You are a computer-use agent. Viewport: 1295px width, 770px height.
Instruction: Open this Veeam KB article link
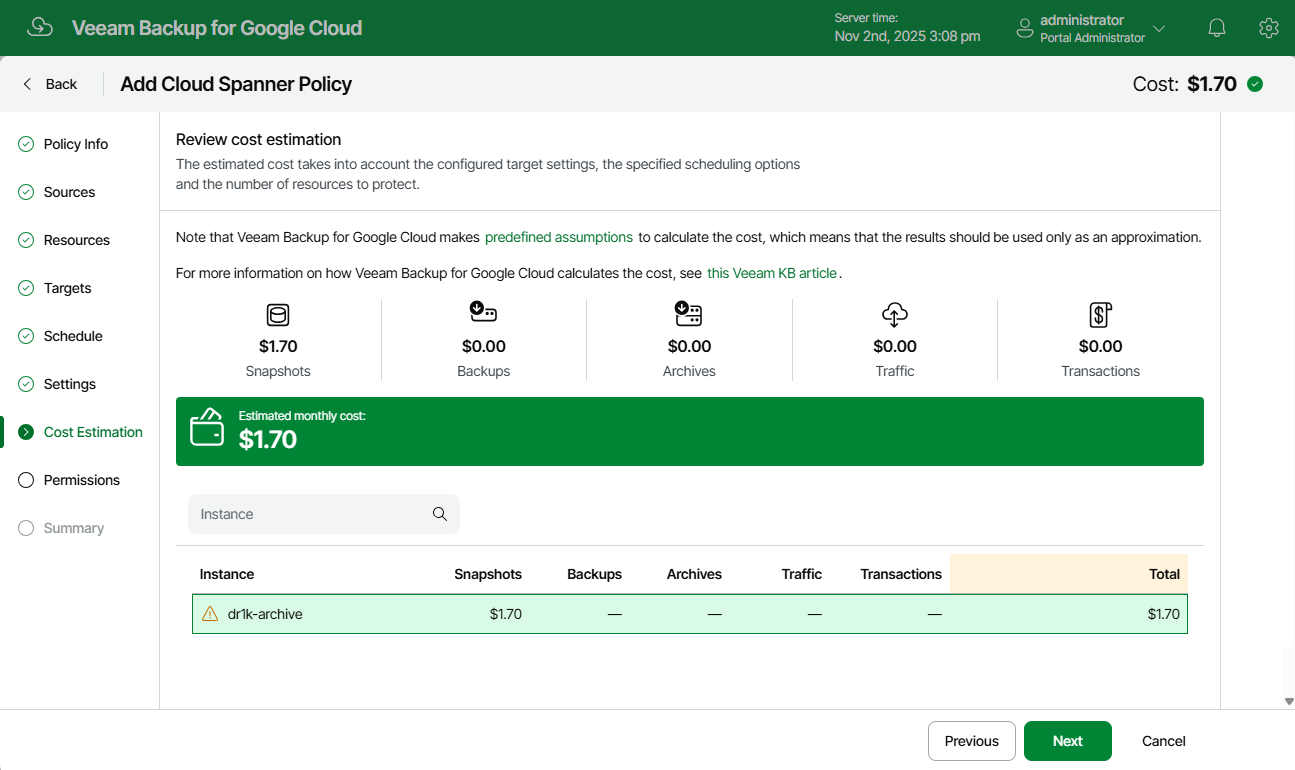[772, 272]
